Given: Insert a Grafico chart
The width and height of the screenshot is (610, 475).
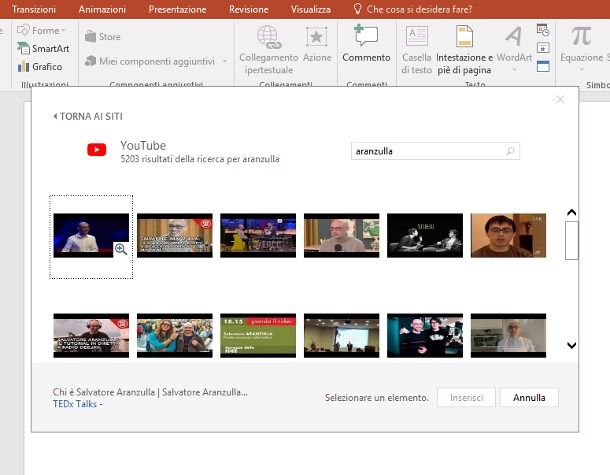Looking at the screenshot, I should tap(40, 67).
